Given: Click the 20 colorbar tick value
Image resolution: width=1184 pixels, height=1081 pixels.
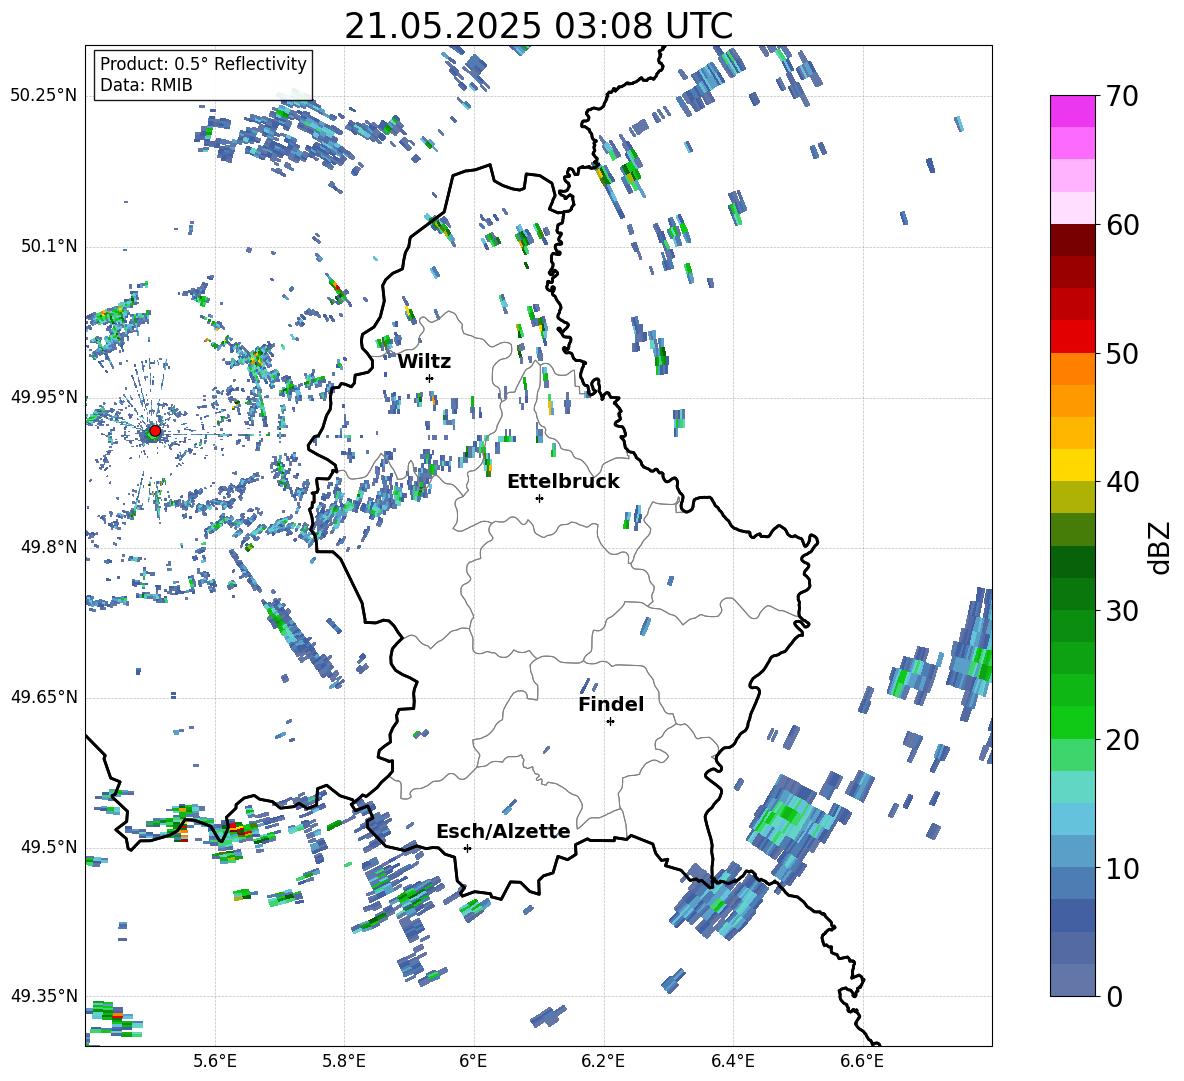Looking at the screenshot, I should (1123, 739).
